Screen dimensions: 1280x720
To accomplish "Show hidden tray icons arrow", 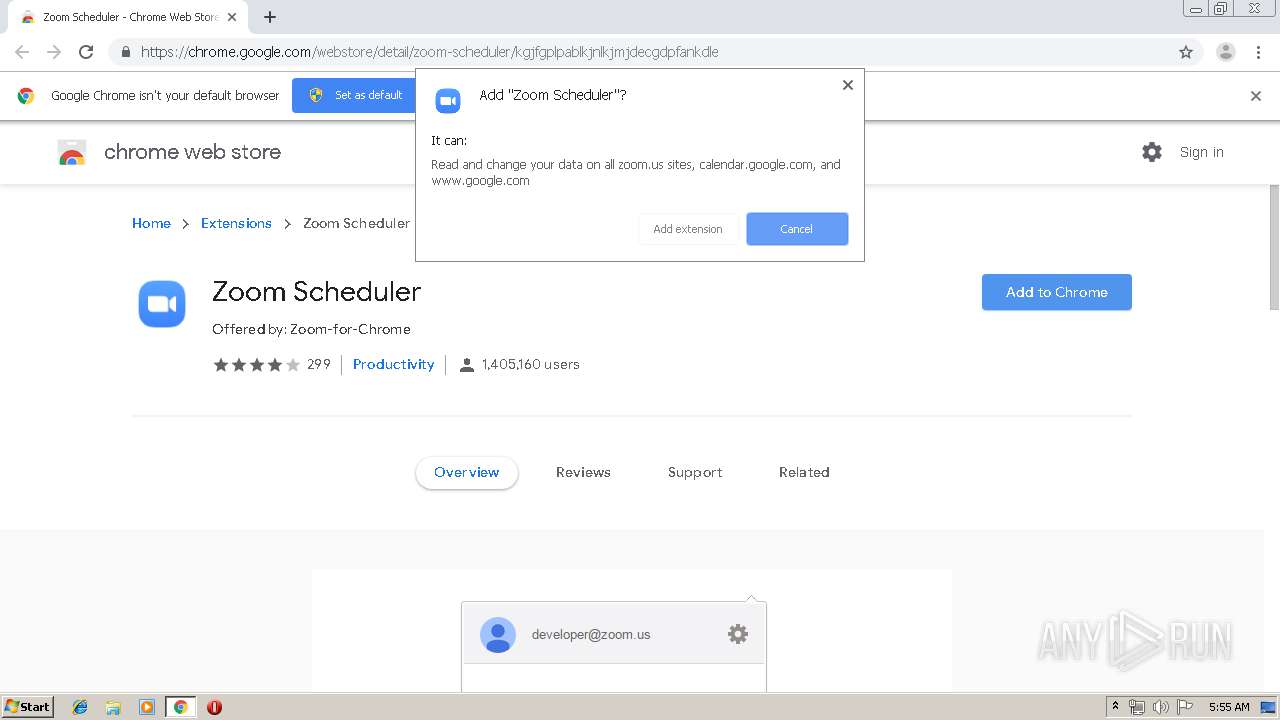I will tap(1115, 707).
